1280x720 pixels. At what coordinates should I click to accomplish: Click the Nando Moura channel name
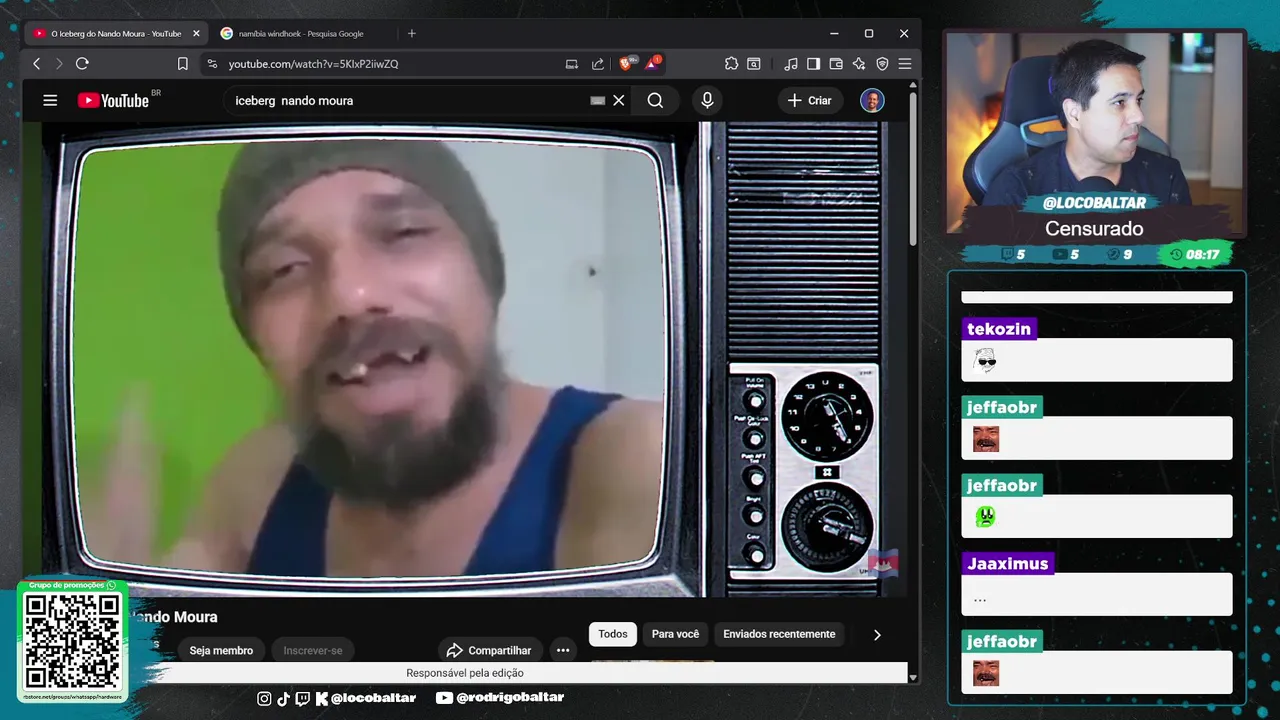click(172, 617)
